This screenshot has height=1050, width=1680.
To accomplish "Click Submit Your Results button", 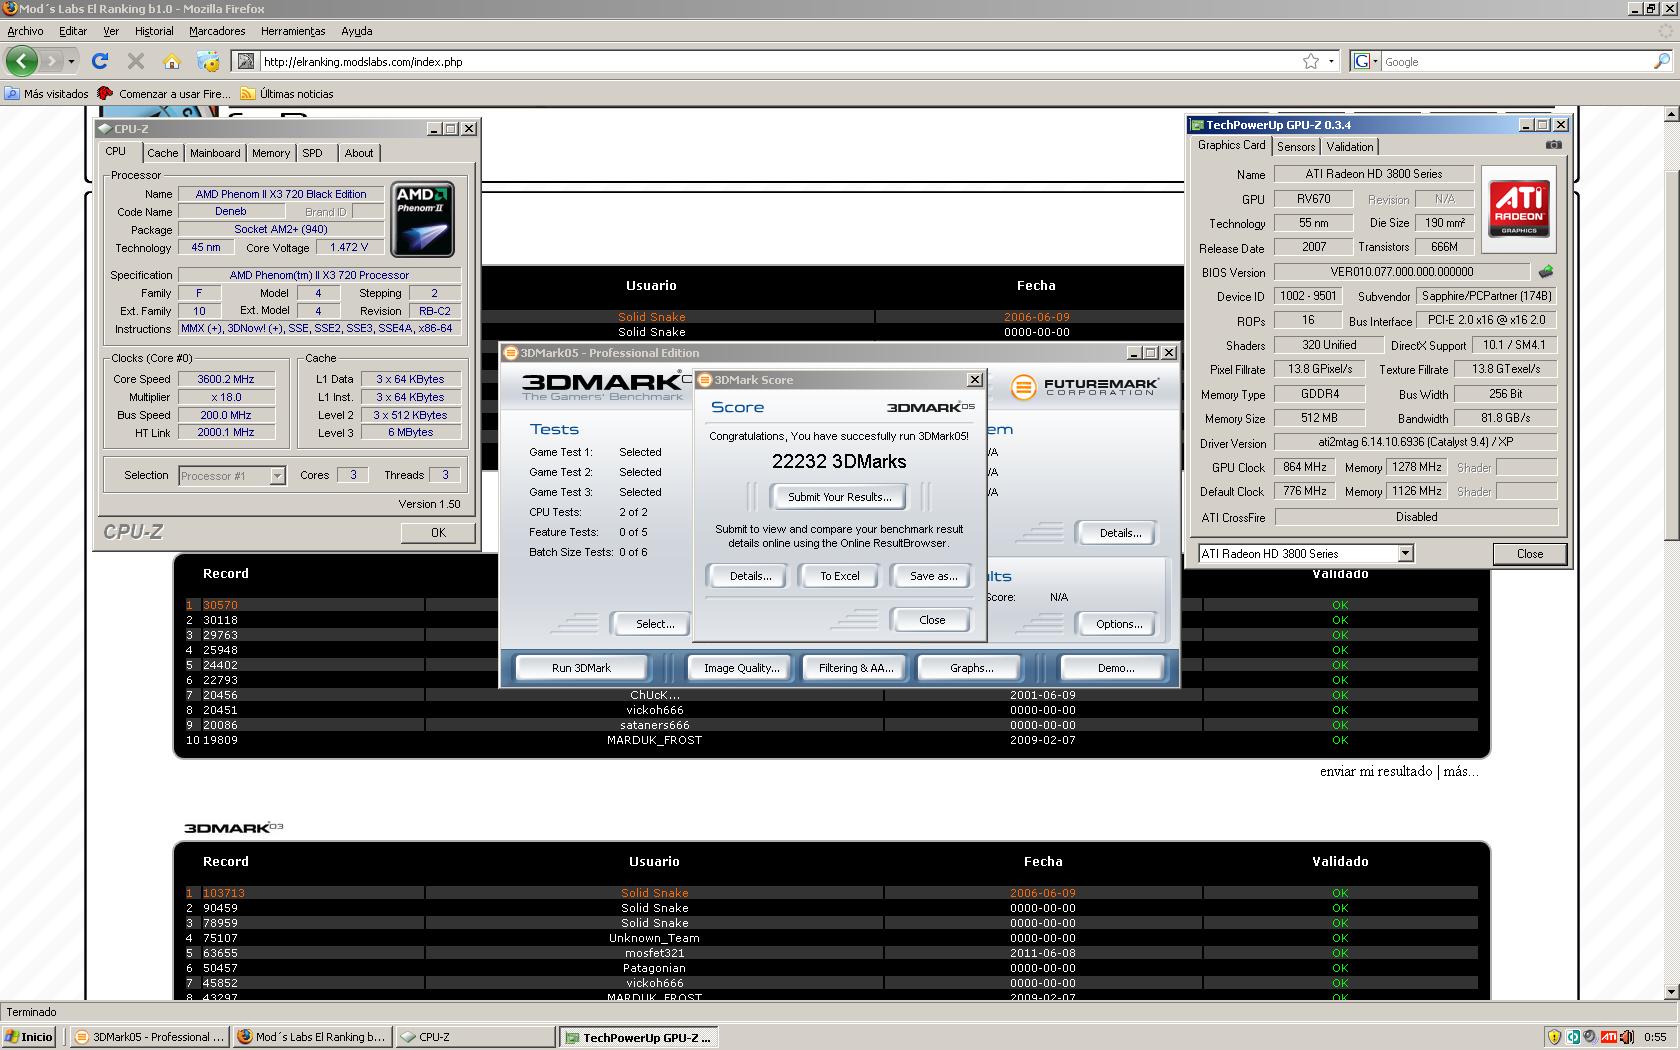I will pyautogui.click(x=839, y=497).
